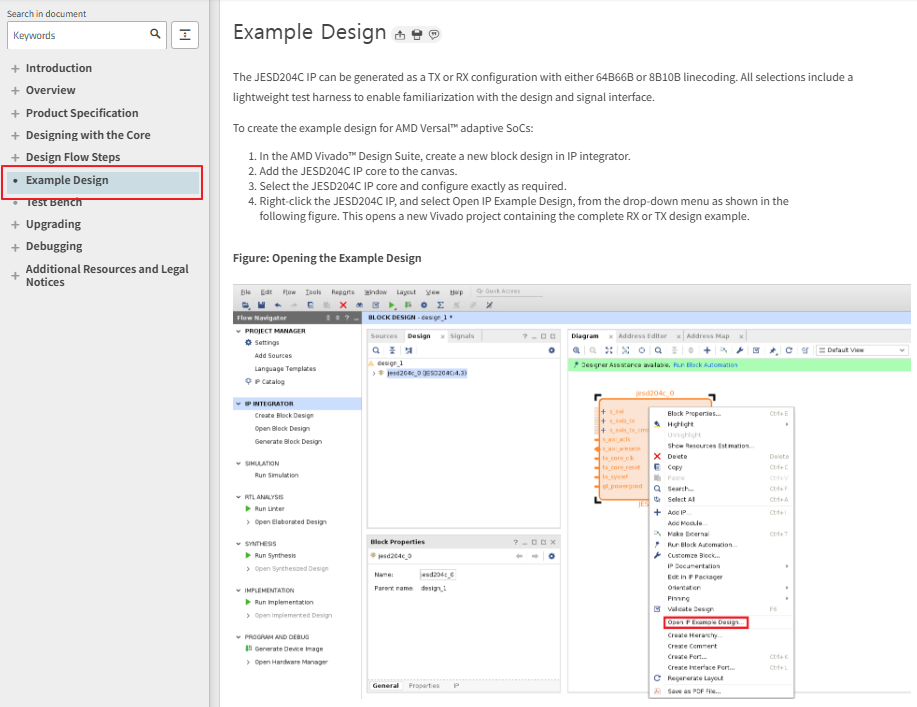Image resolution: width=917 pixels, height=707 pixels.
Task: Click the green run arrow in Vivado main toolbar
Action: tap(392, 305)
